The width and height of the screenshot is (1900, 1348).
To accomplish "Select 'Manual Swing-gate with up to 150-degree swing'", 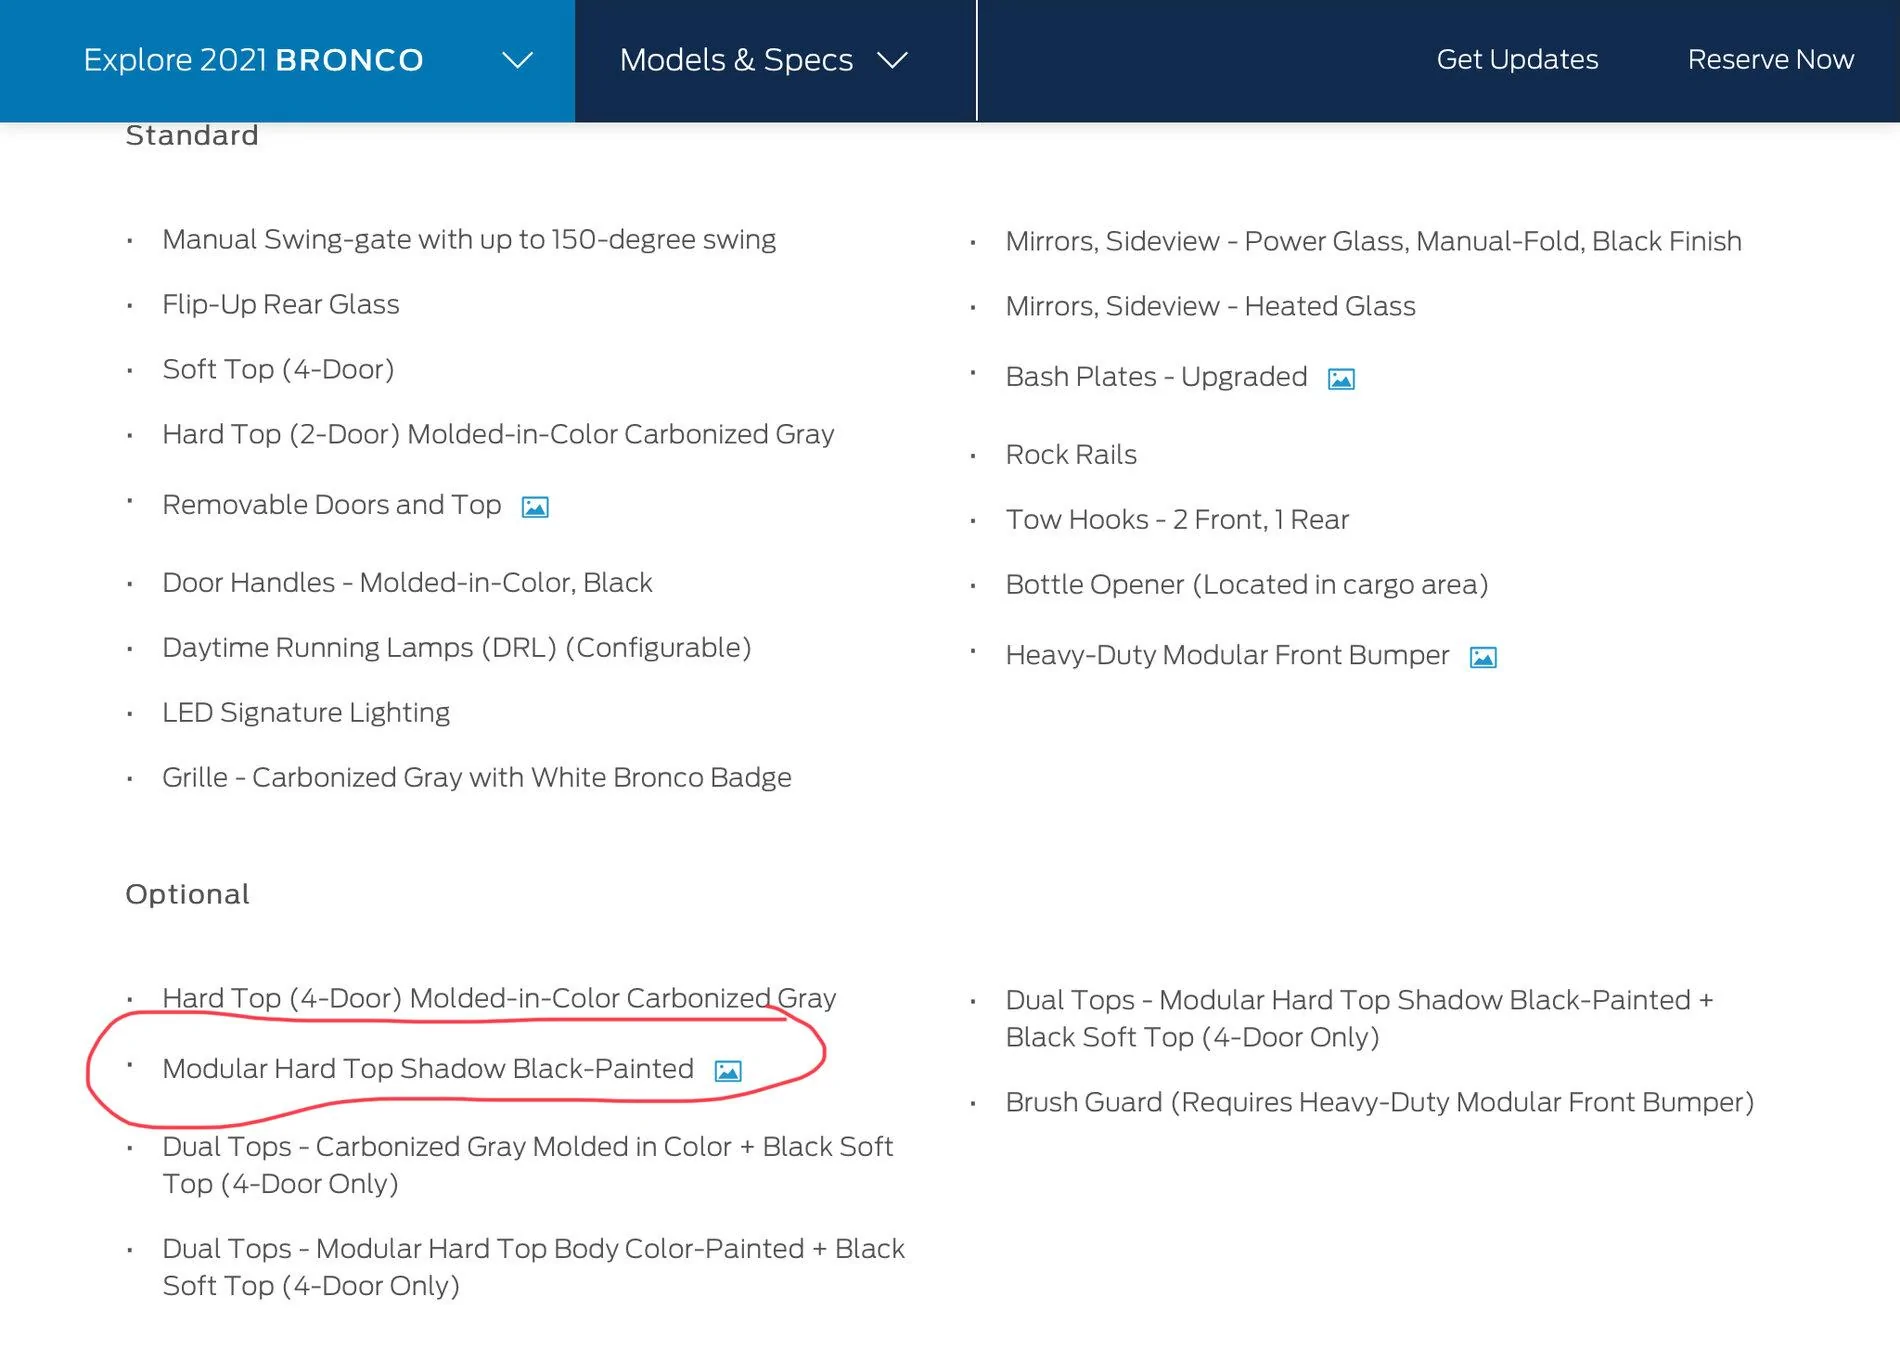I will pyautogui.click(x=469, y=240).
